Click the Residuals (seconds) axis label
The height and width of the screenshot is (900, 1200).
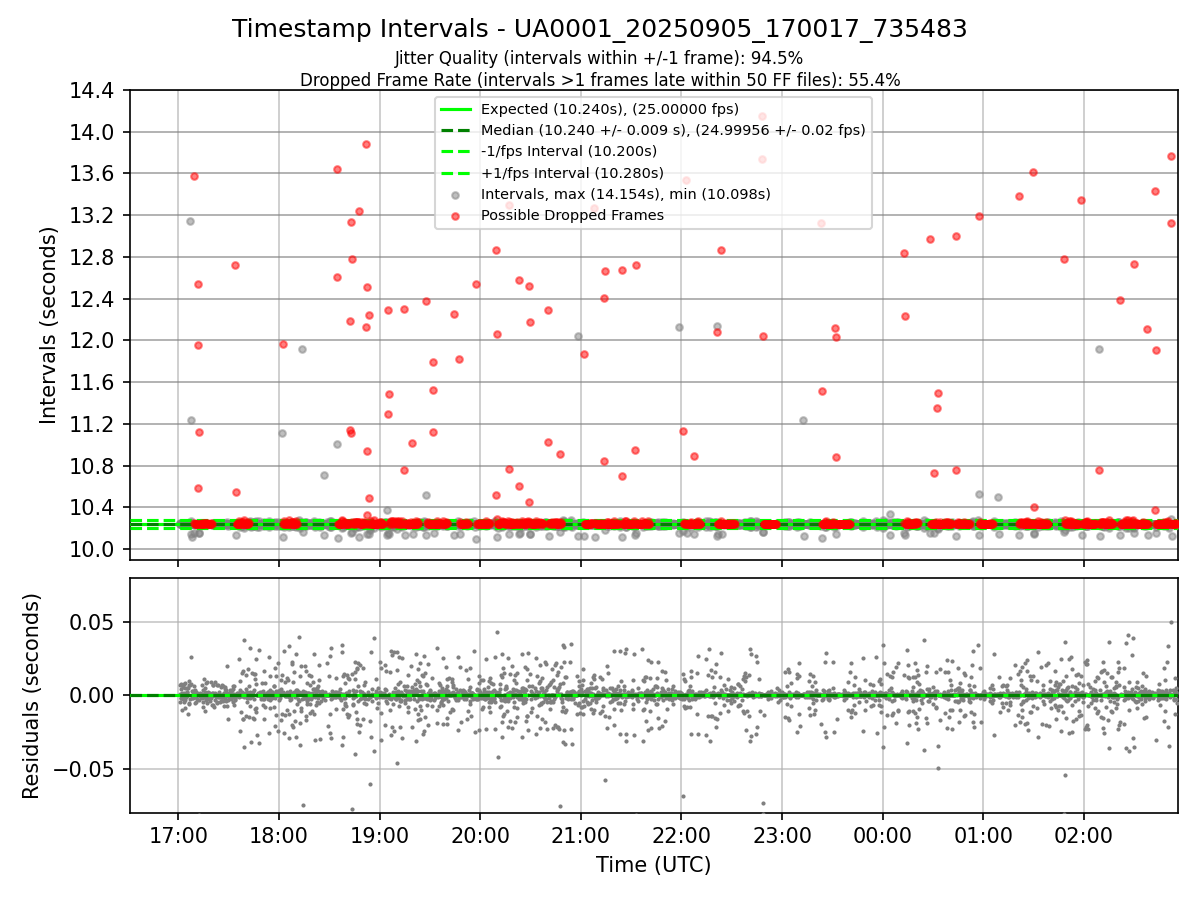point(32,696)
